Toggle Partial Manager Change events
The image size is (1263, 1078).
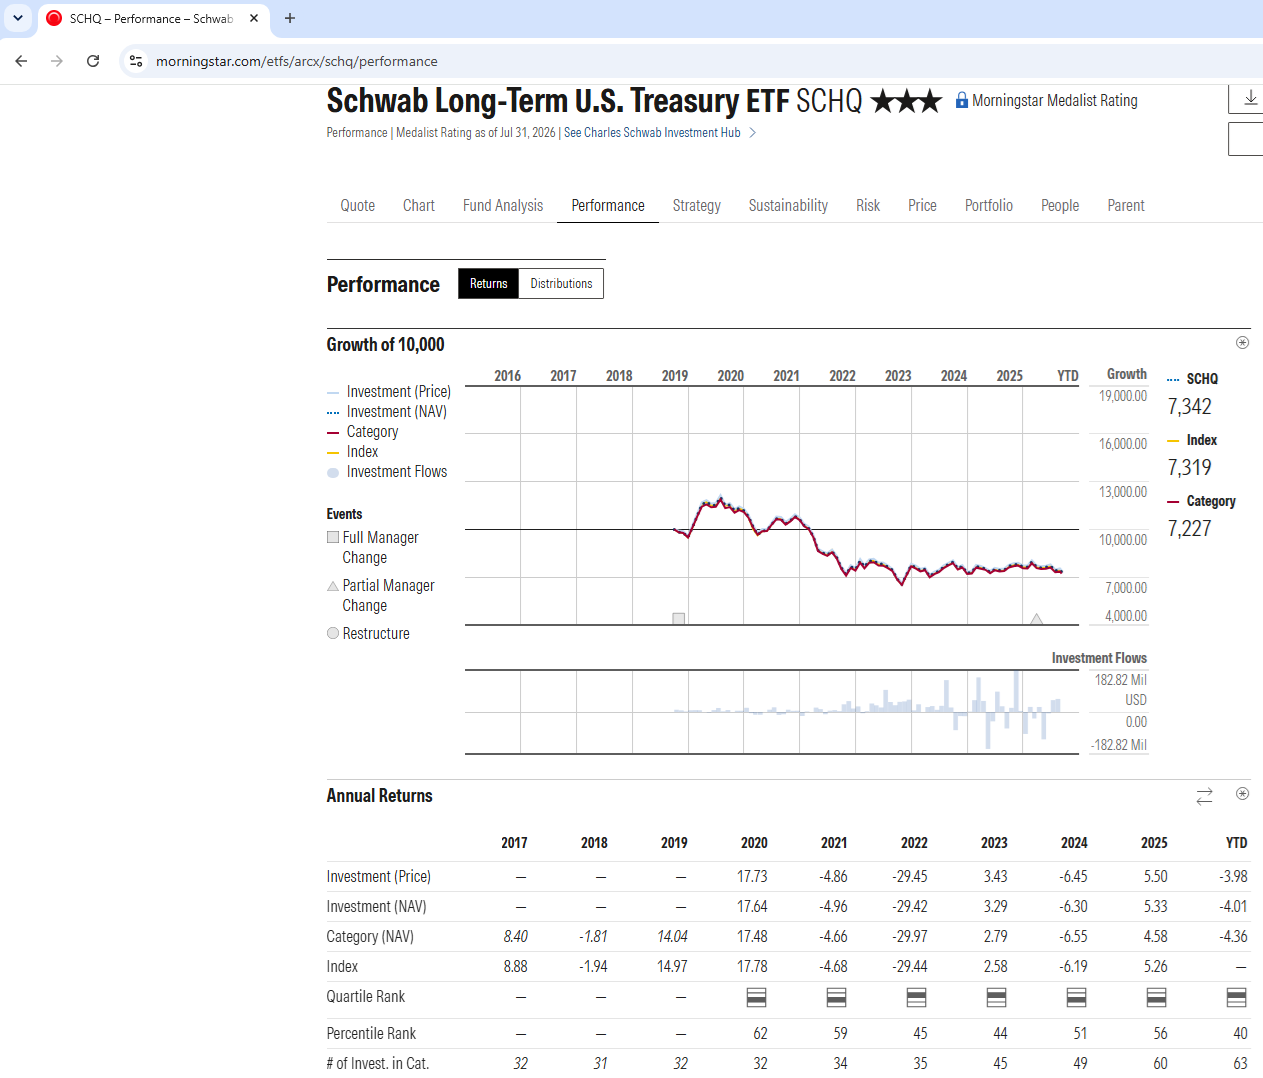[x=381, y=595]
